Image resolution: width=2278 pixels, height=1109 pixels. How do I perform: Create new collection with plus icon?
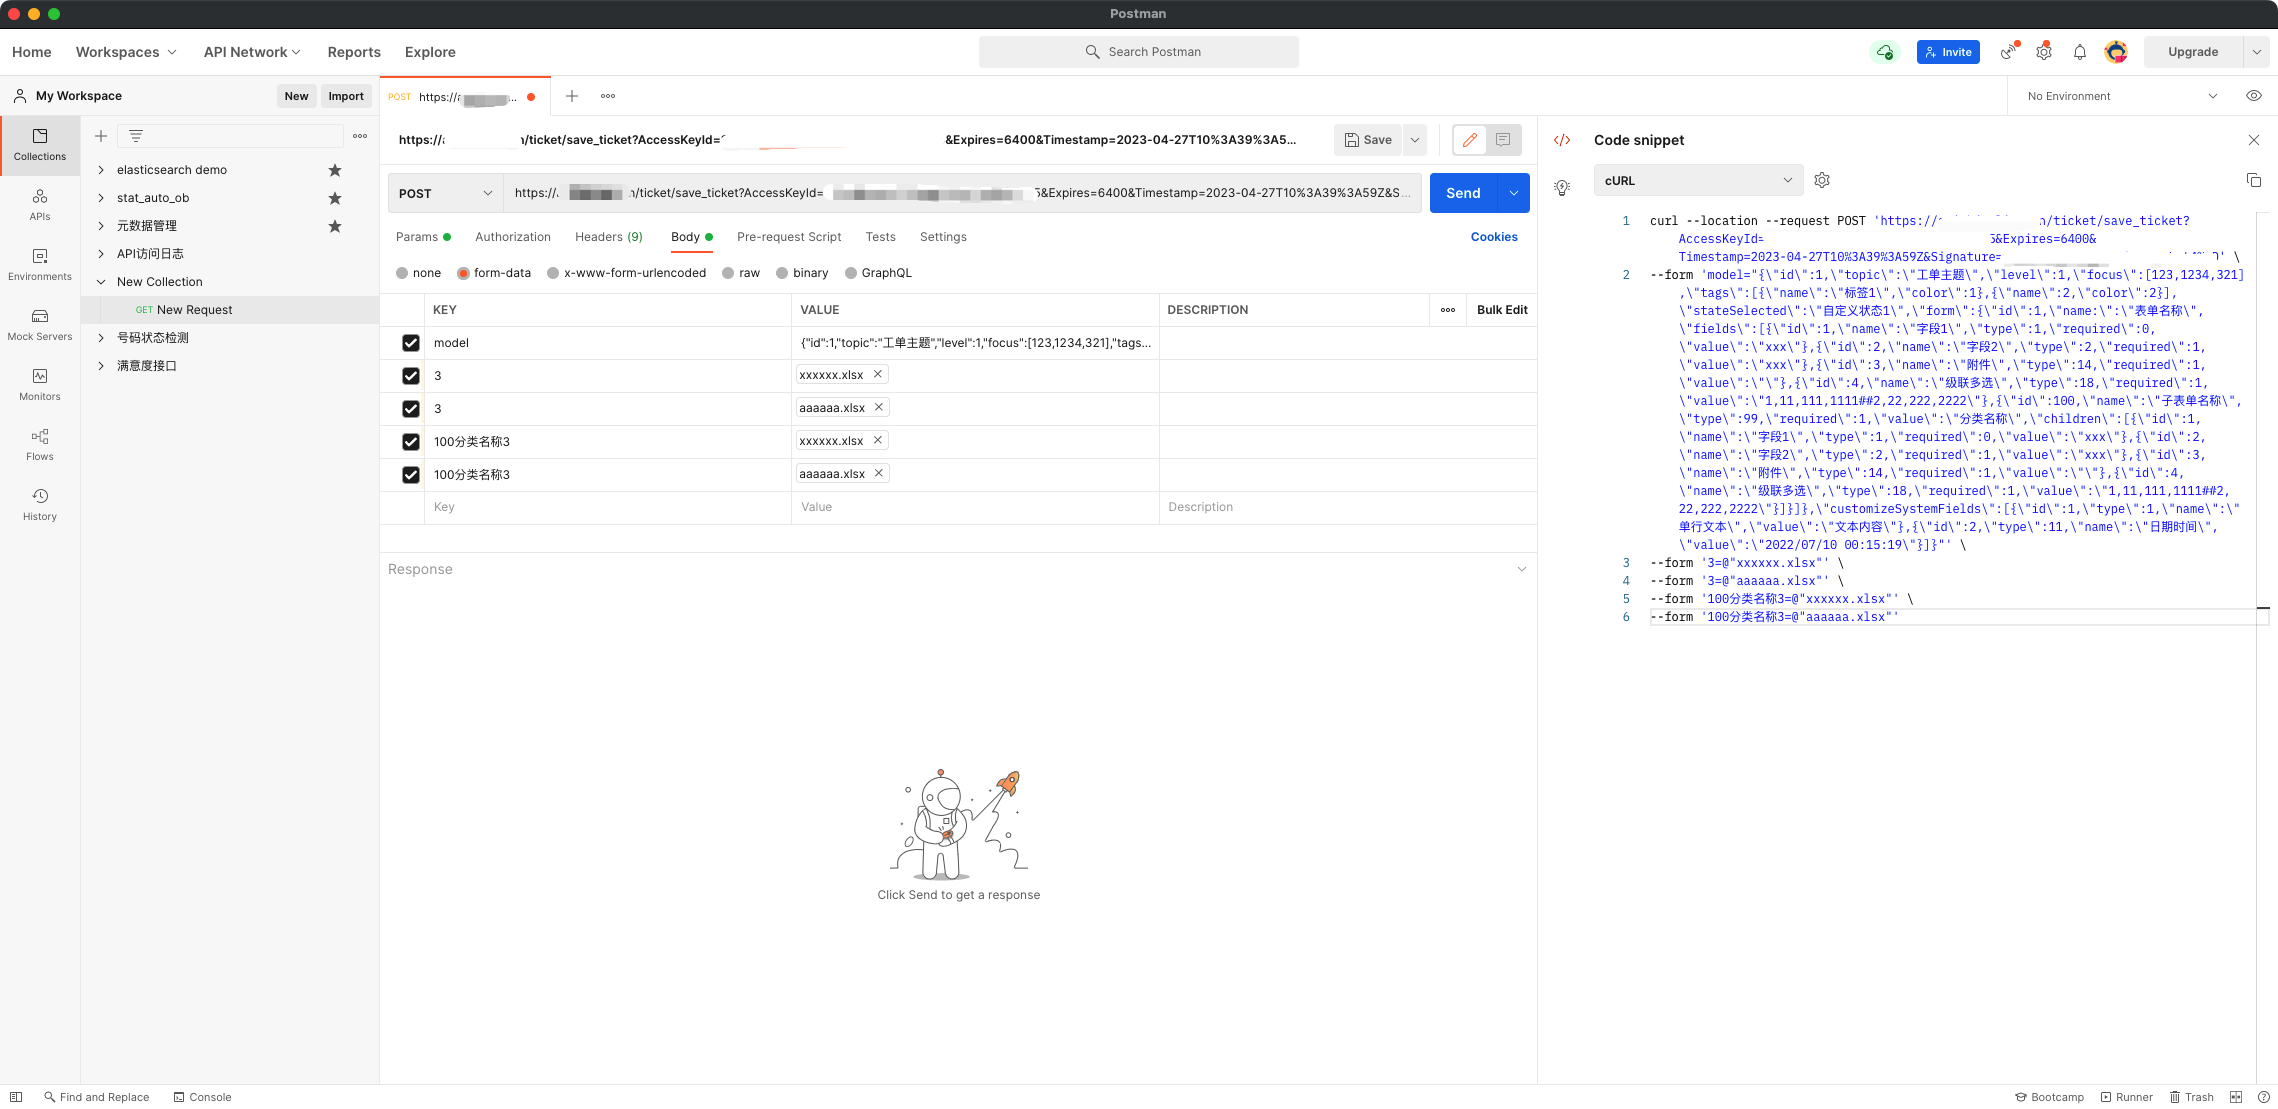pos(101,136)
